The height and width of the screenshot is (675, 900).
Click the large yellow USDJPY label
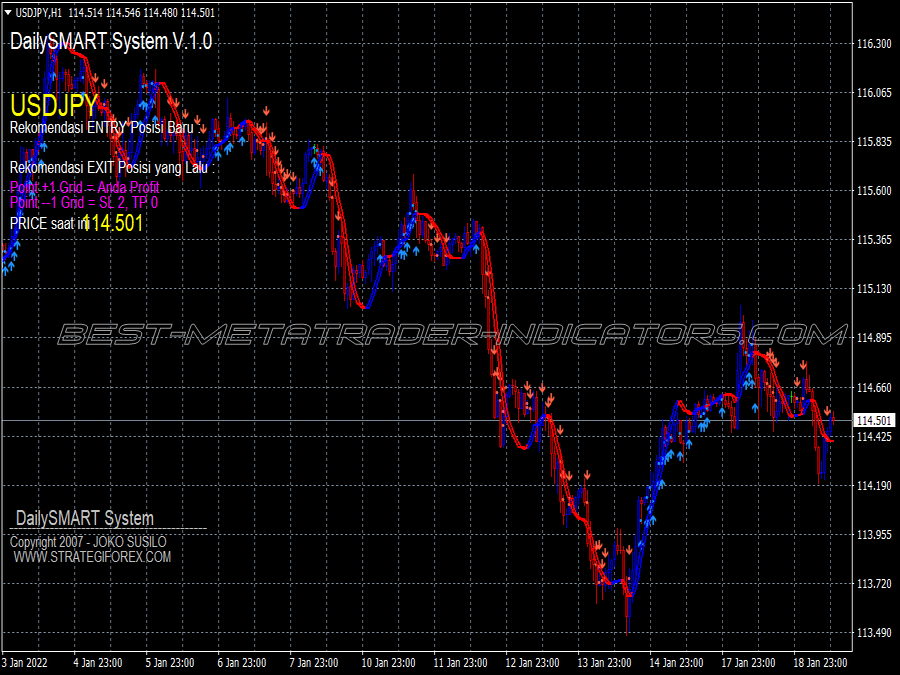point(55,105)
